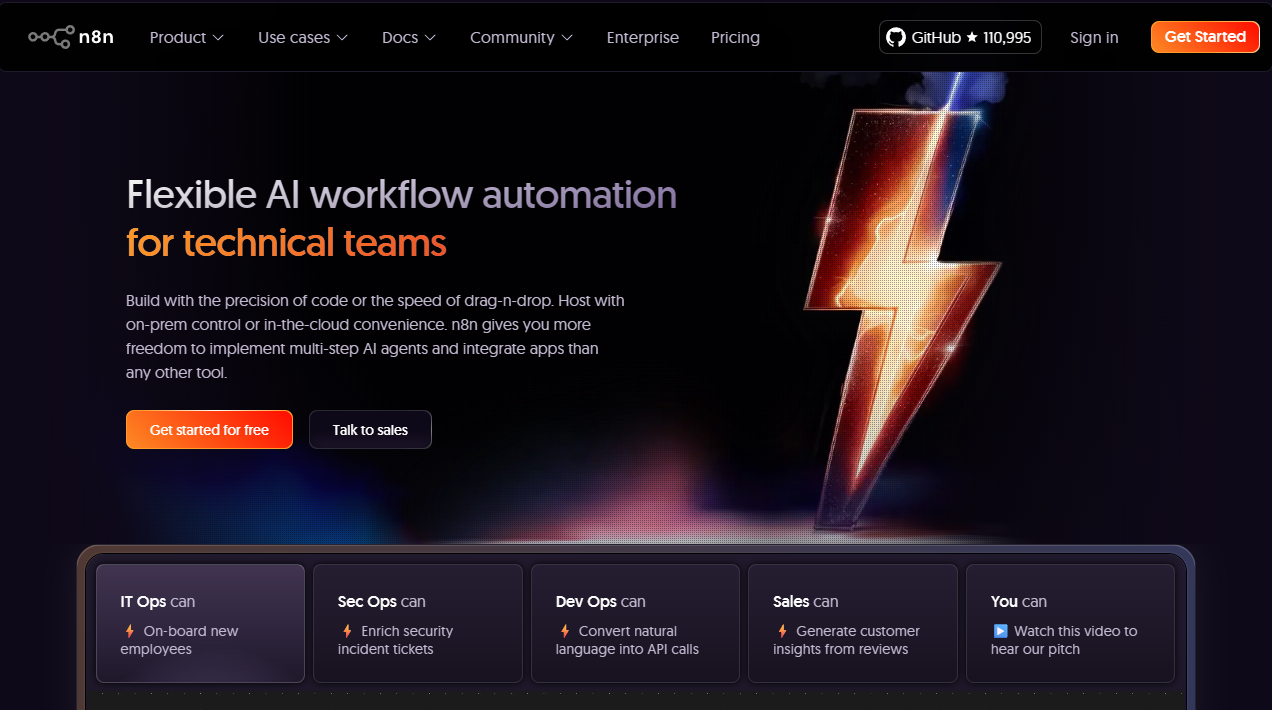Expand the Product dropdown menu
This screenshot has width=1272, height=710.
(x=186, y=37)
